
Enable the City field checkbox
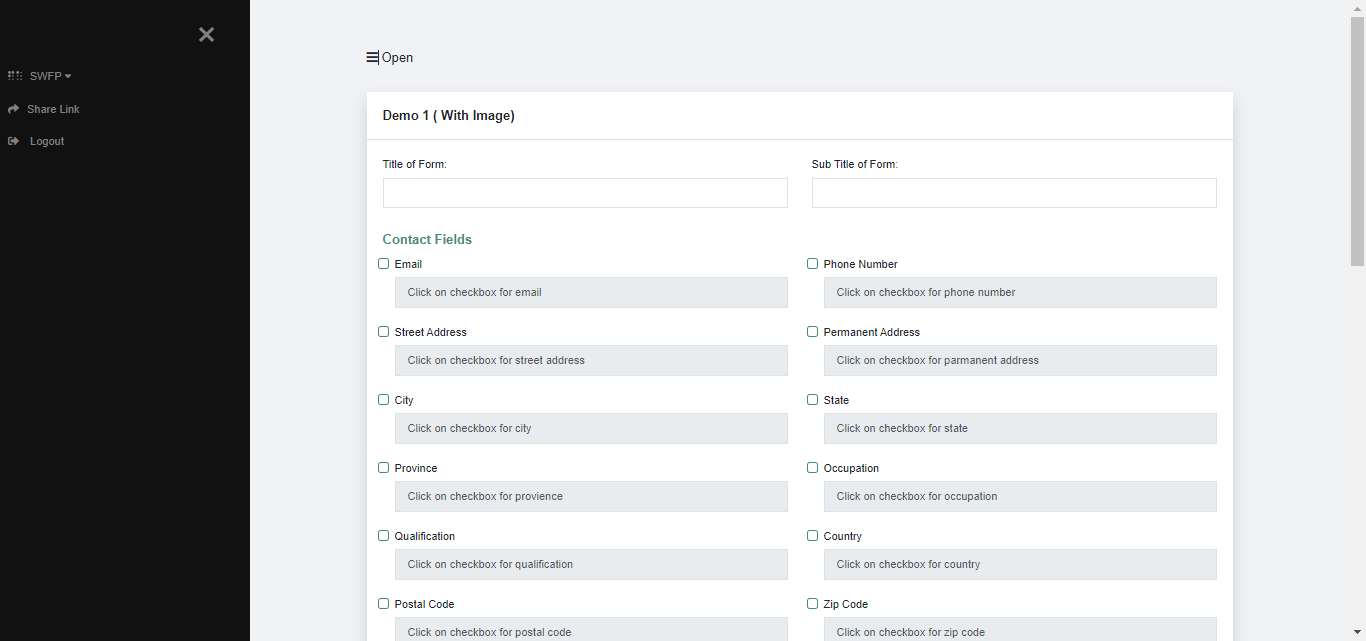click(383, 400)
